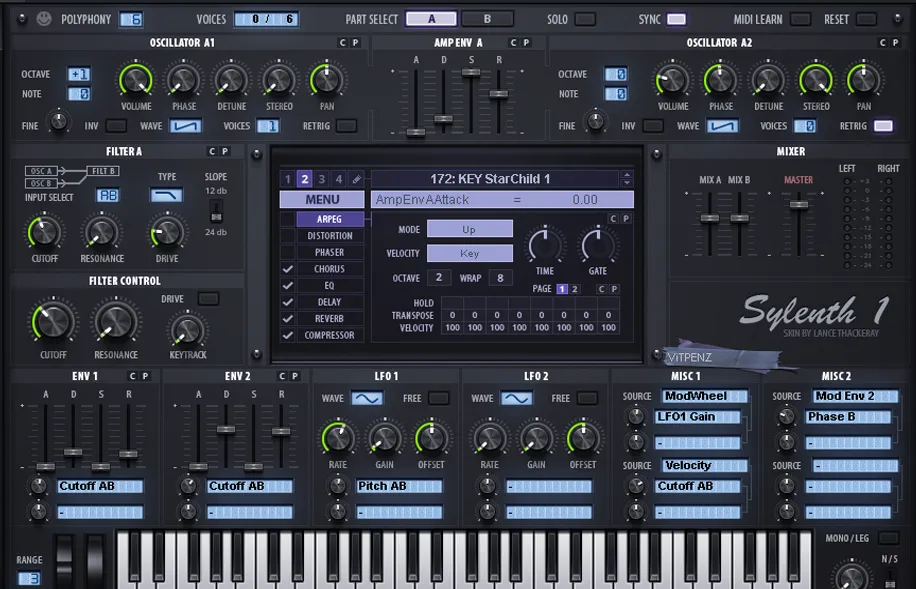Image resolution: width=916 pixels, height=589 pixels.
Task: Click the smiley face icon near Polyphony
Action: [x=44, y=19]
